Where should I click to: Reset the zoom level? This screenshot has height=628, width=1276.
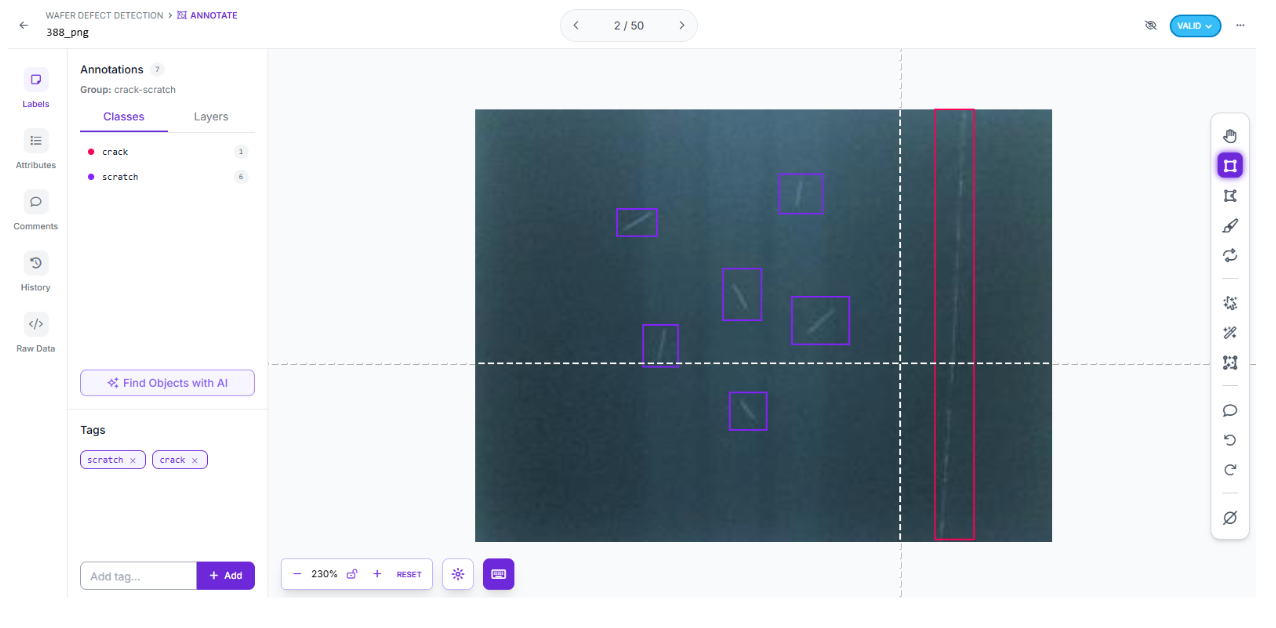click(409, 575)
